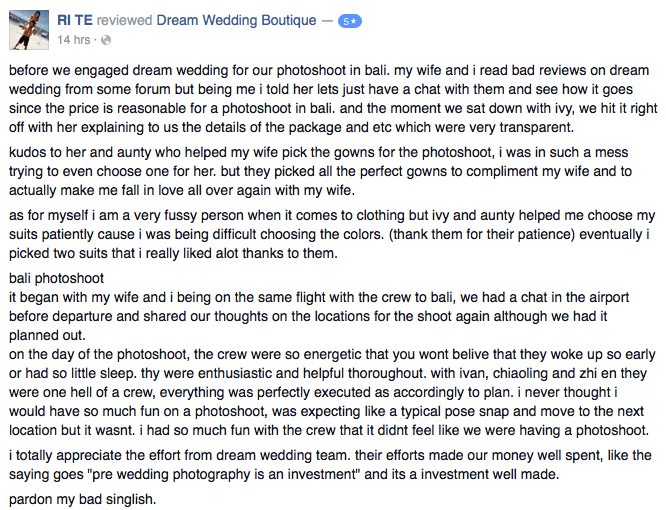Click the line starting "it began with my wife"

point(319,297)
